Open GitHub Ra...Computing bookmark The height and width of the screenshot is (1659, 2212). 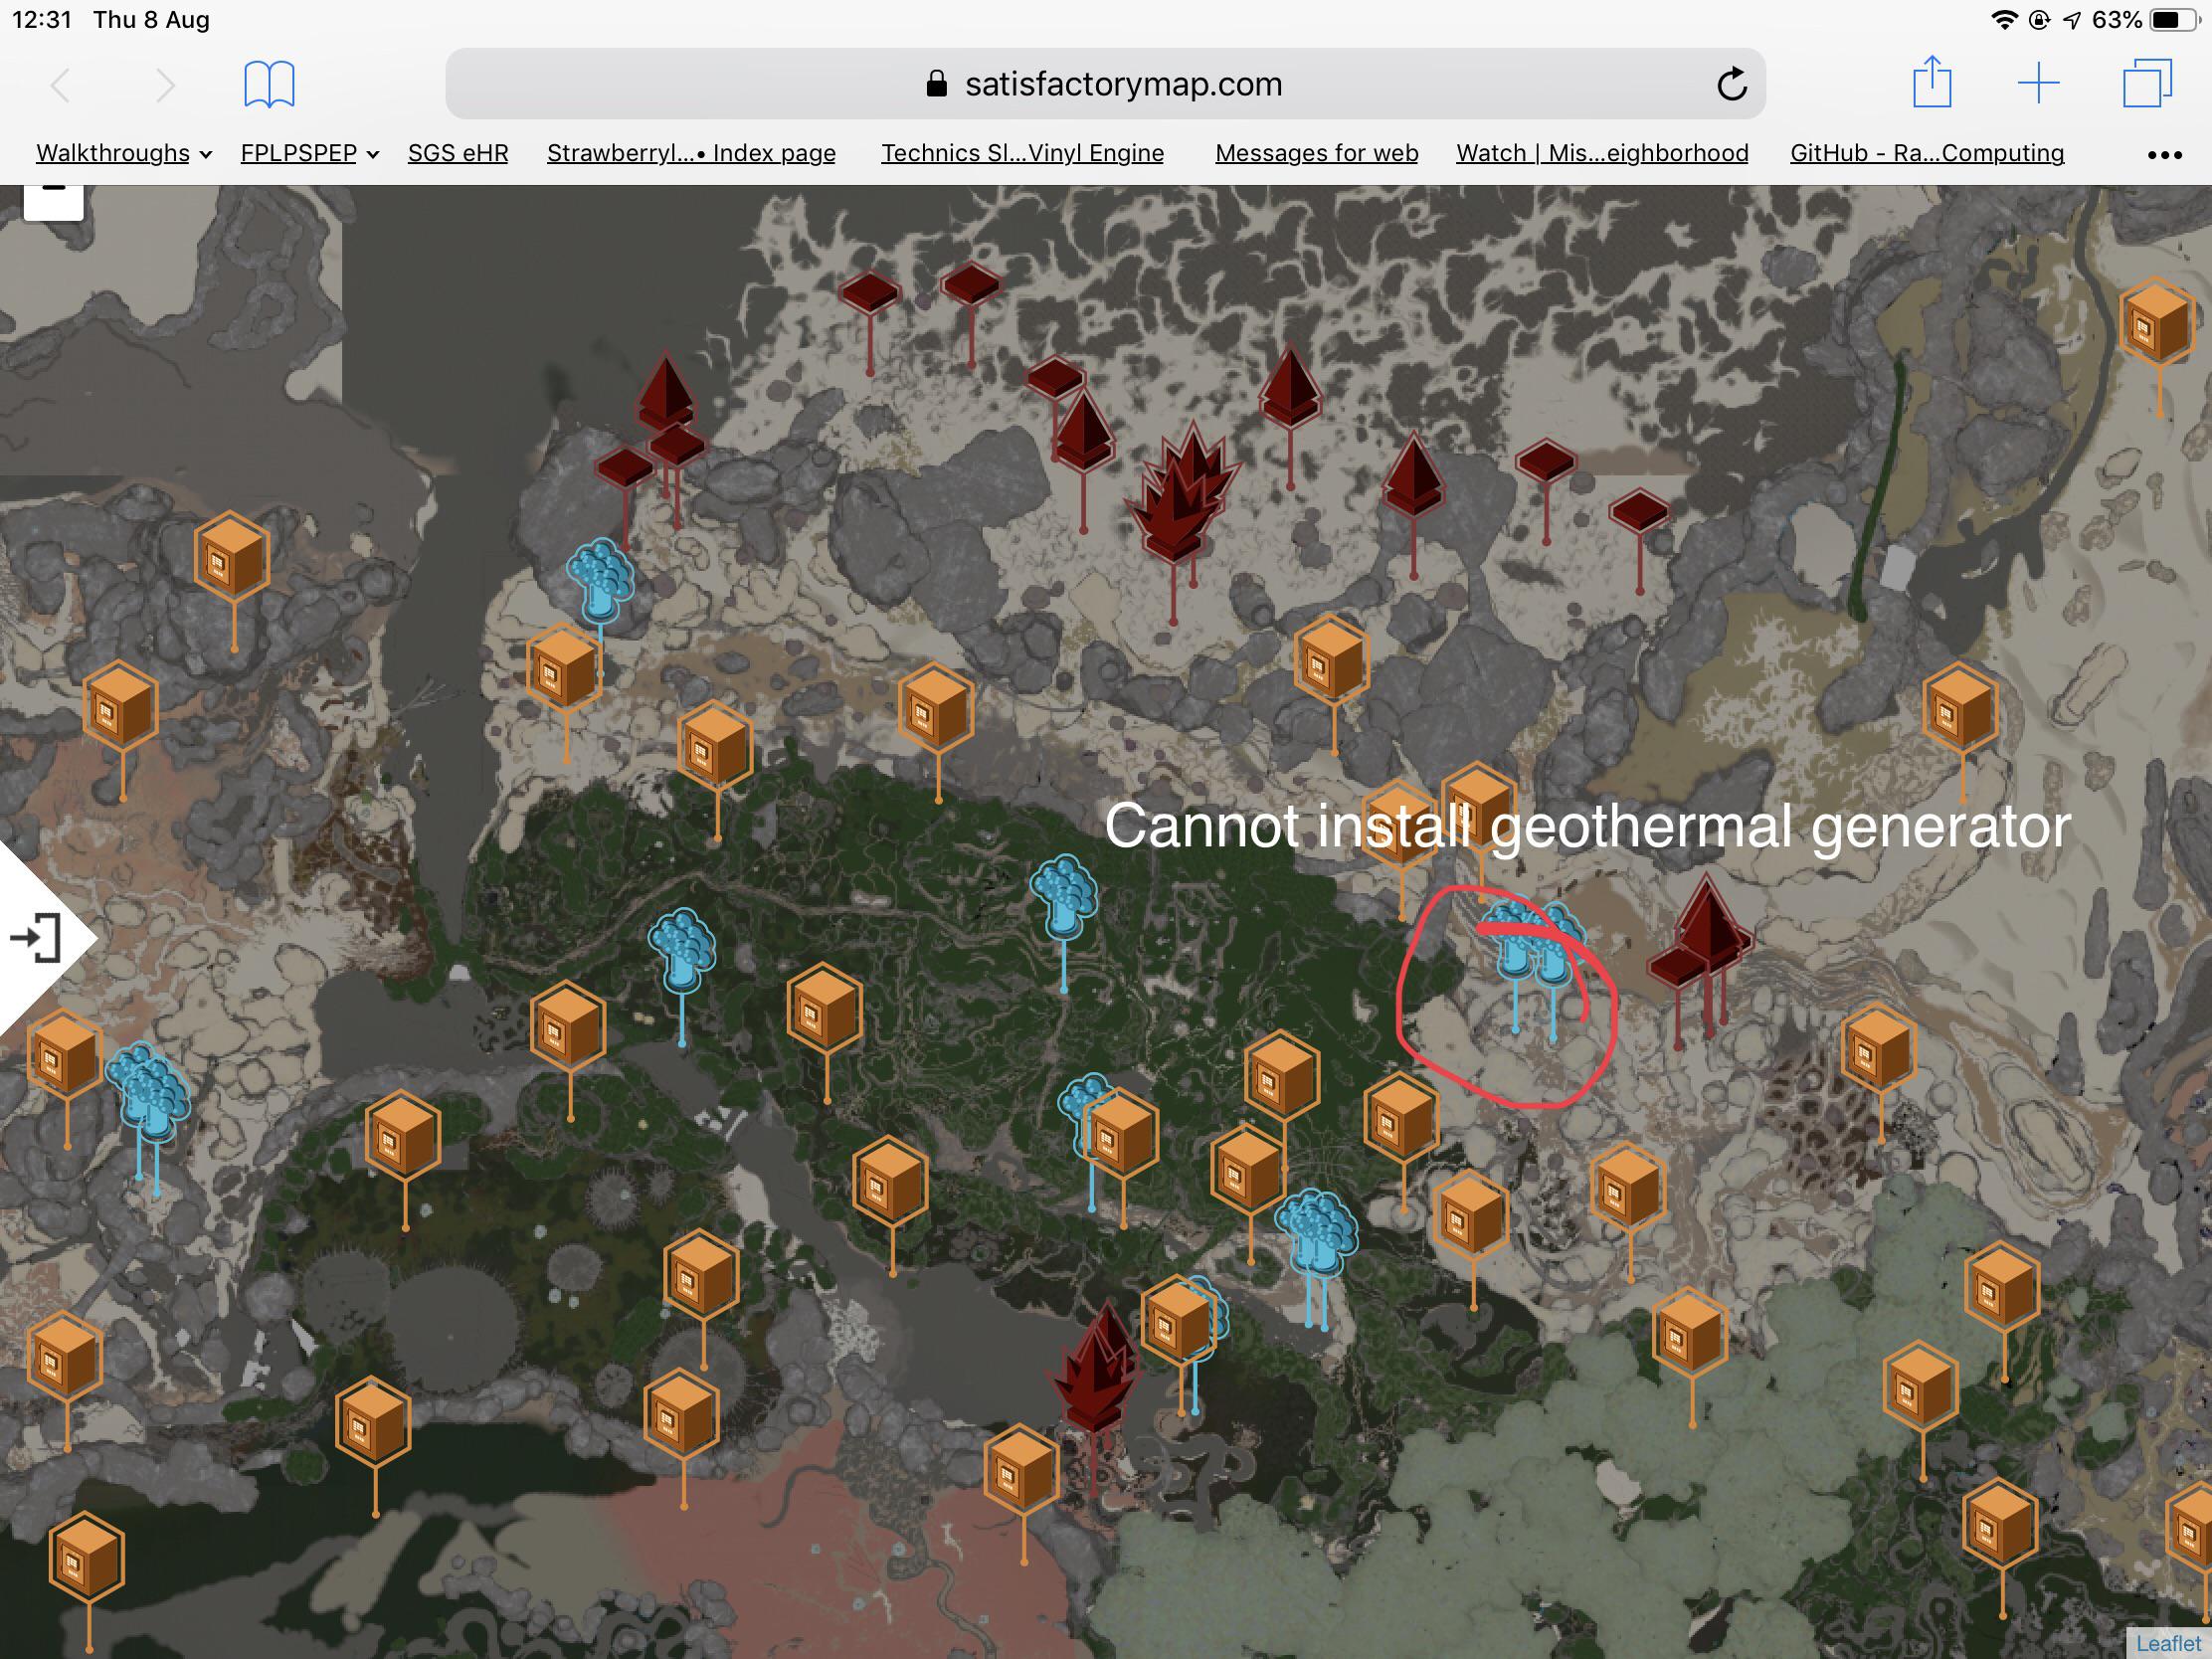point(1926,153)
